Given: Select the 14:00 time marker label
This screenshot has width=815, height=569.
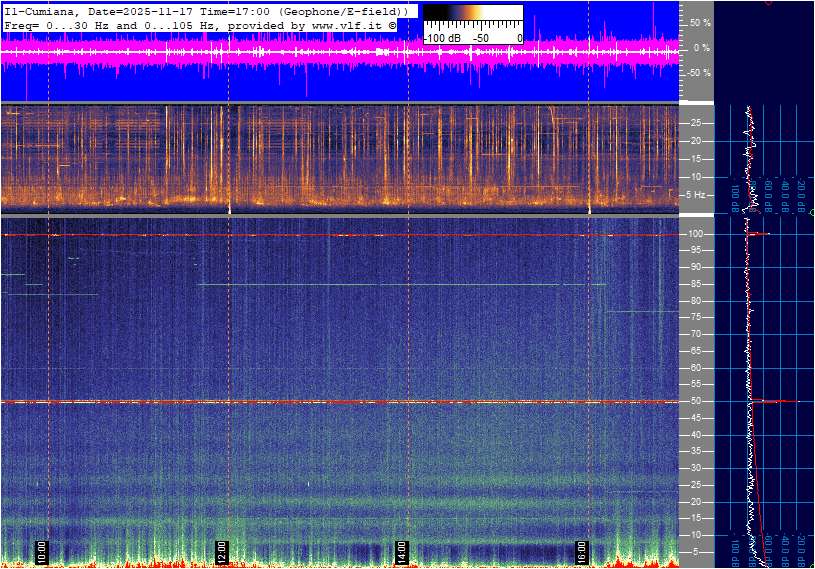Looking at the screenshot, I should (x=401, y=551).
